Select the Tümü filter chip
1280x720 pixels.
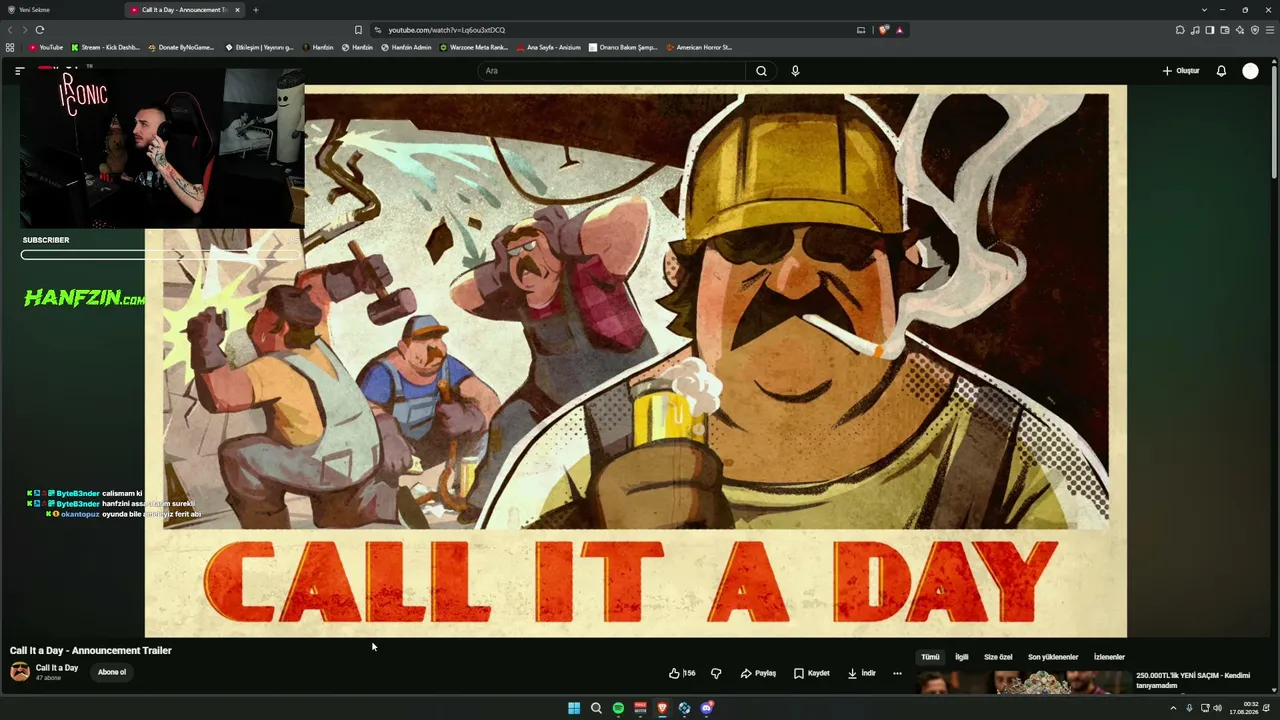click(930, 657)
